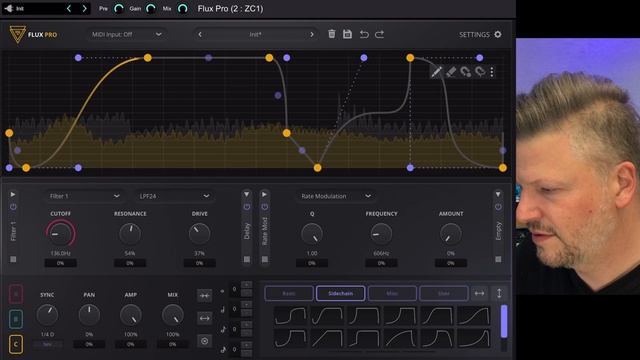Open the LPF24 filter type dropdown
Viewport: 640px width, 360px height.
[174, 196]
